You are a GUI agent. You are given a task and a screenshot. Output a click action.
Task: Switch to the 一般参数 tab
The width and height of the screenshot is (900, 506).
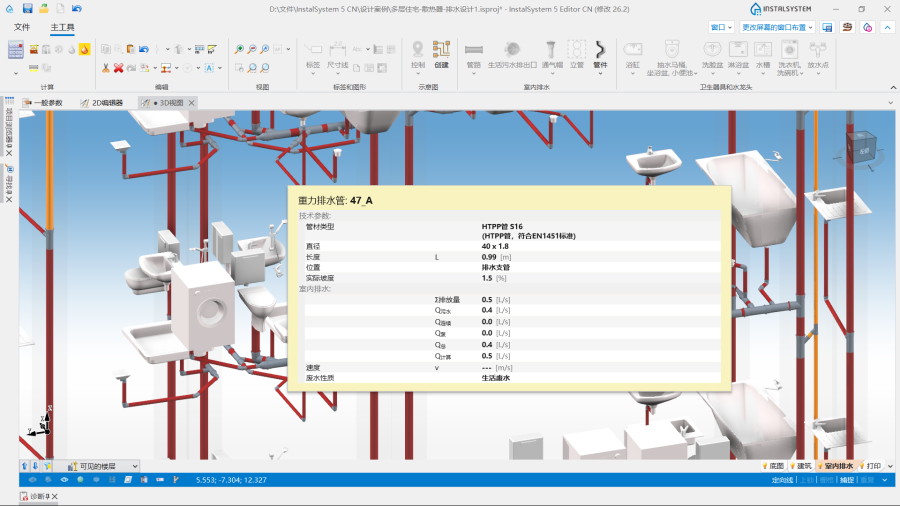42,103
